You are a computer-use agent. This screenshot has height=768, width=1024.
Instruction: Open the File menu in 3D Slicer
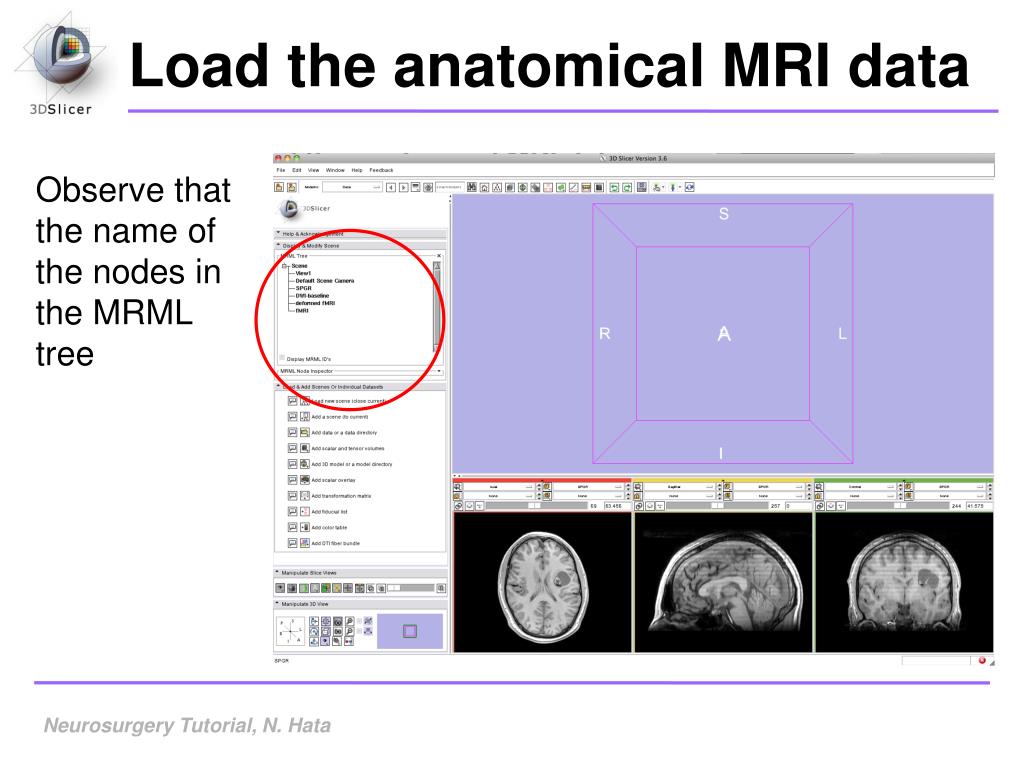click(280, 170)
